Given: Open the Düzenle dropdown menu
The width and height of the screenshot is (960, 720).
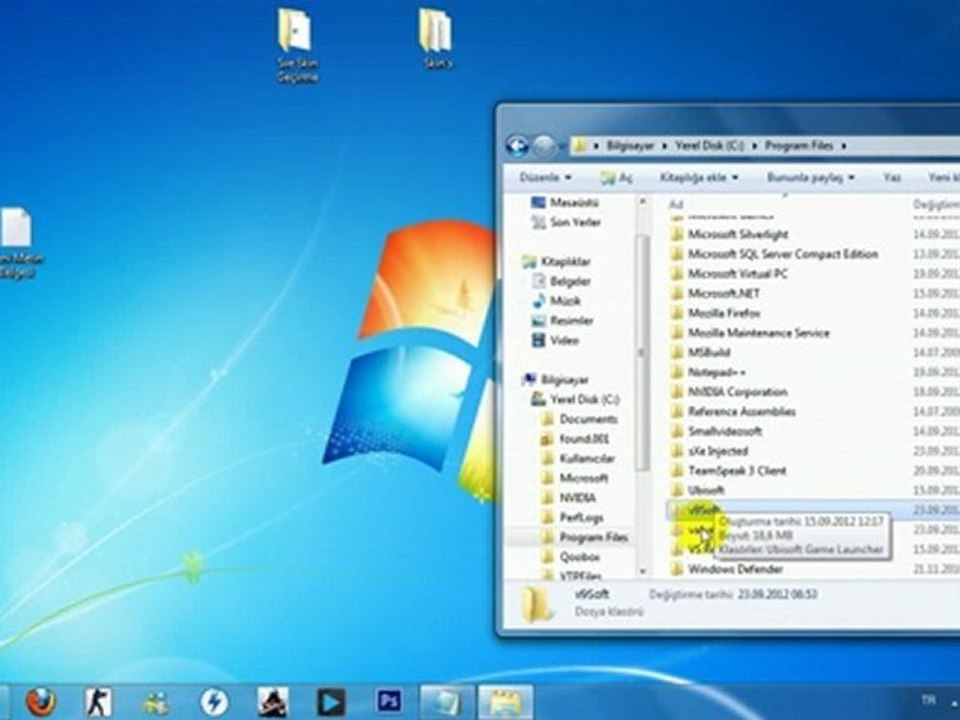Looking at the screenshot, I should click(545, 178).
